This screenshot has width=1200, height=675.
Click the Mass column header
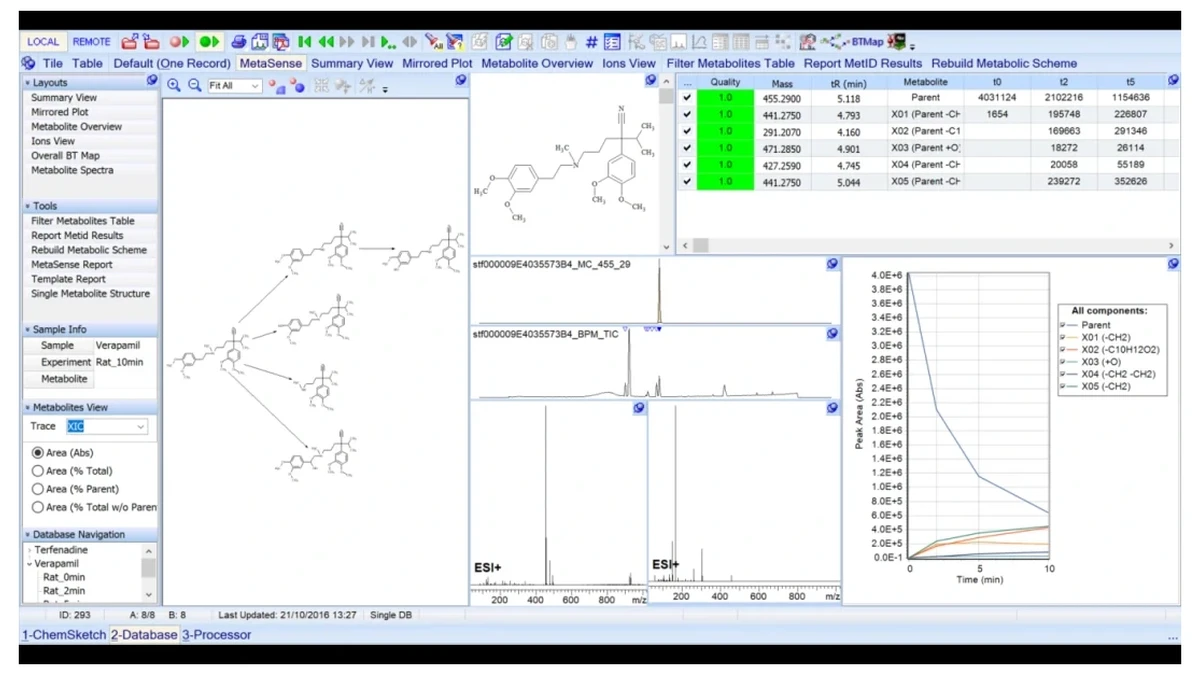pos(782,84)
